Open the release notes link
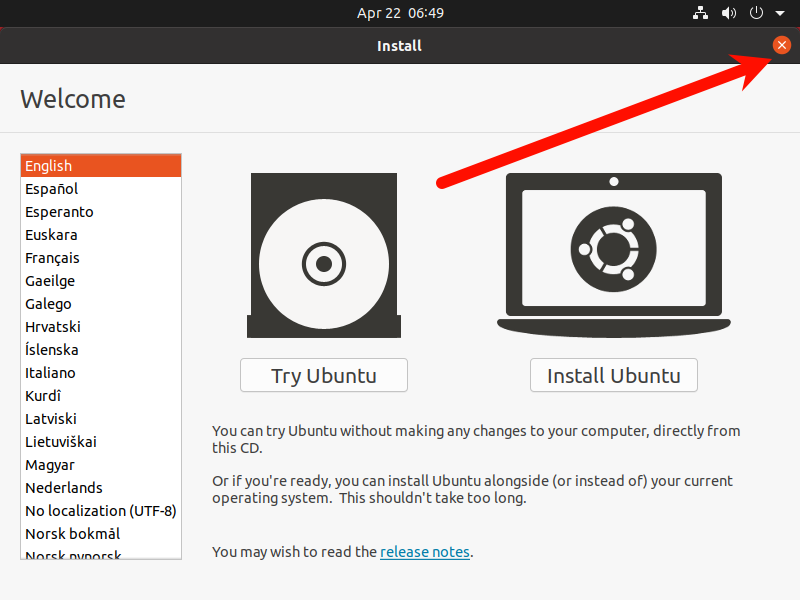This screenshot has width=800, height=600. (424, 552)
